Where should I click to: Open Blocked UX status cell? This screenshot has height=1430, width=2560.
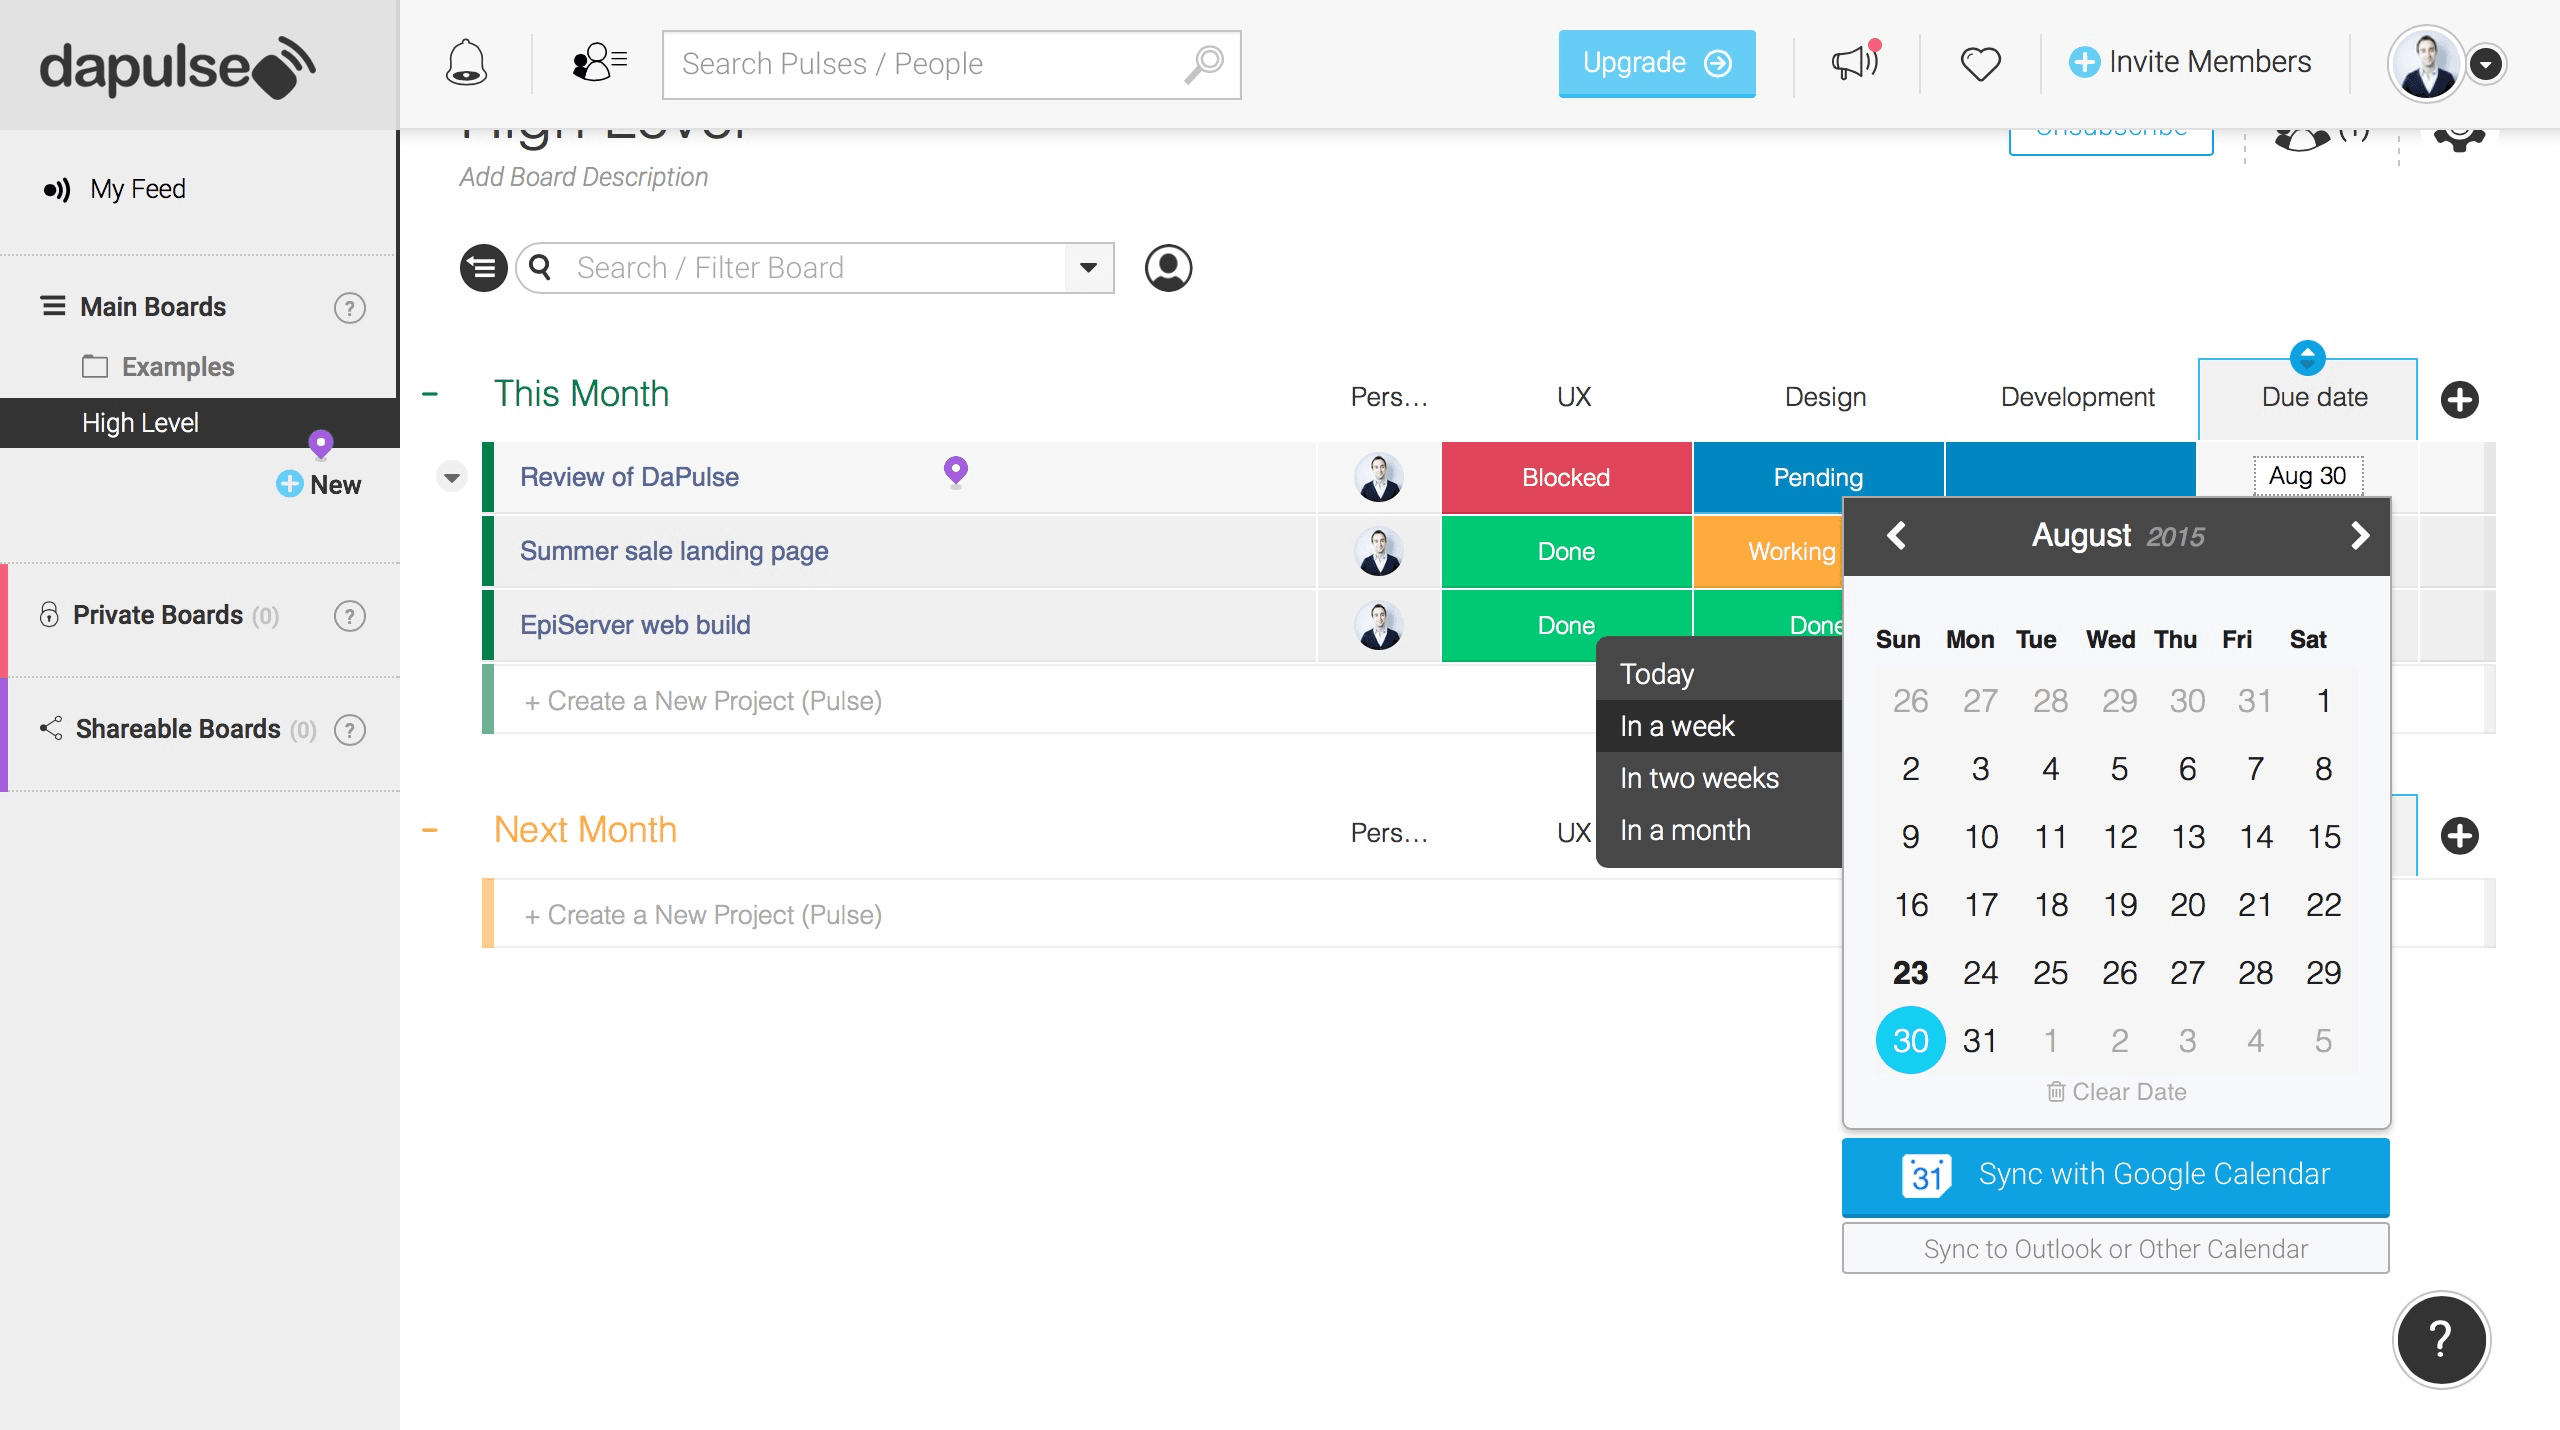point(1566,477)
